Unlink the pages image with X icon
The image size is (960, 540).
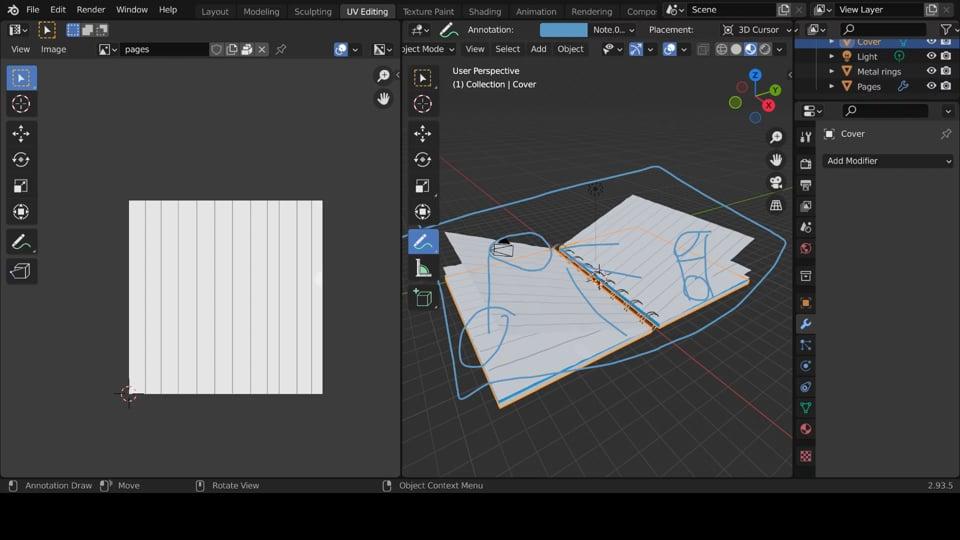tap(262, 49)
